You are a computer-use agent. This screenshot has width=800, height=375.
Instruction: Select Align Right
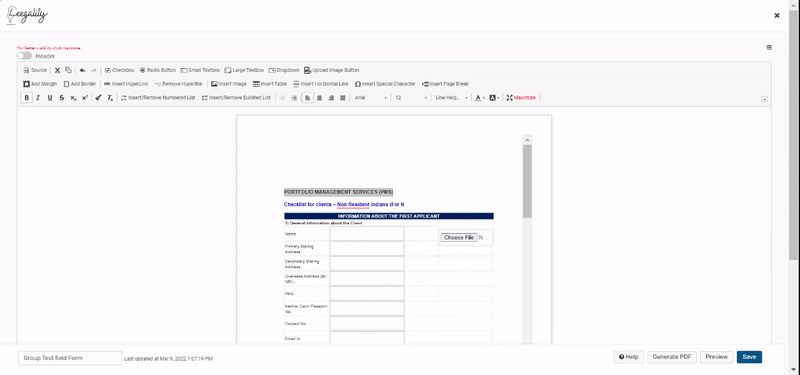[331, 97]
